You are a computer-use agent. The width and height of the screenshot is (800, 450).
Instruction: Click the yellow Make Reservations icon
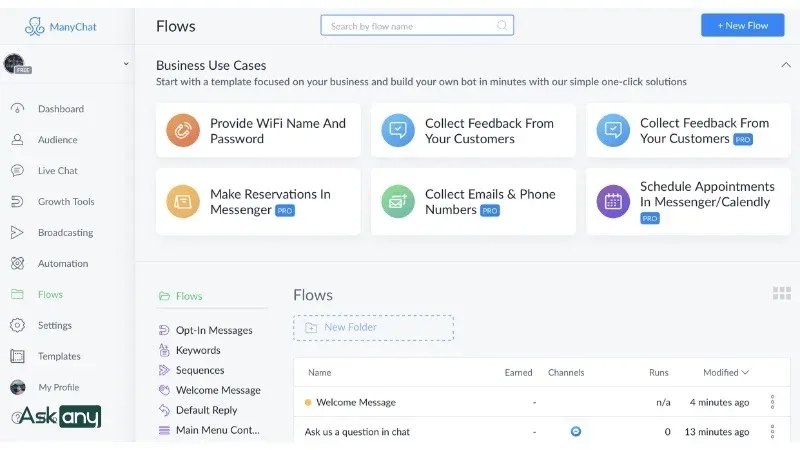[x=183, y=202]
